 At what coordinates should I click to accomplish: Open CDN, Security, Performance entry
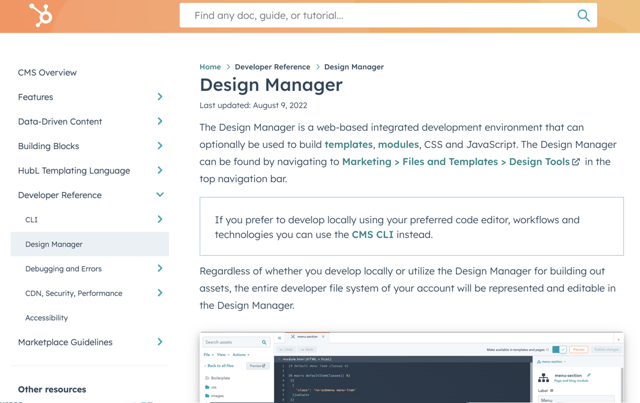click(73, 293)
